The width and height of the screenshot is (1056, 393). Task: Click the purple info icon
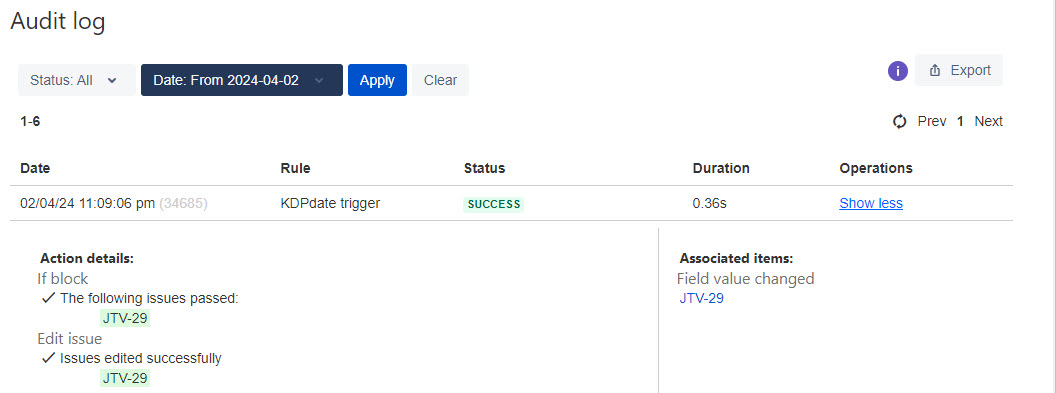point(897,71)
